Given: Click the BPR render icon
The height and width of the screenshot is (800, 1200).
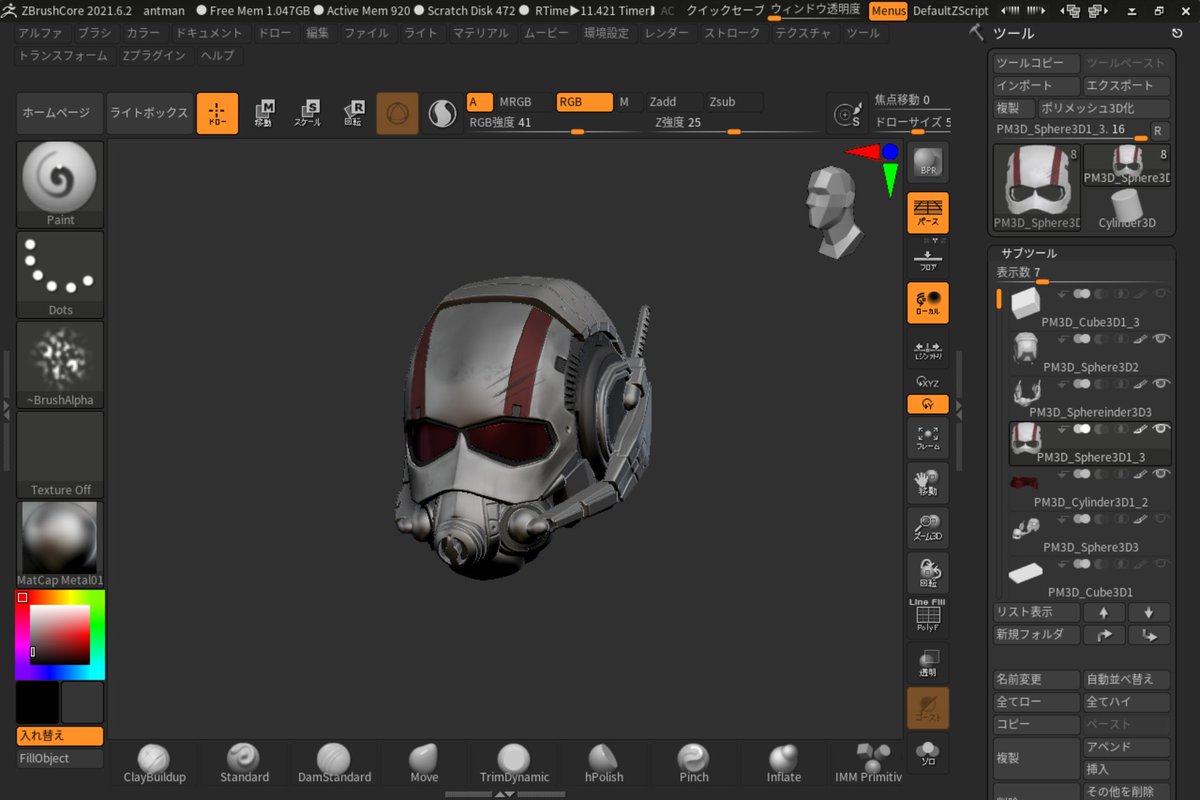Looking at the screenshot, I should (927, 162).
